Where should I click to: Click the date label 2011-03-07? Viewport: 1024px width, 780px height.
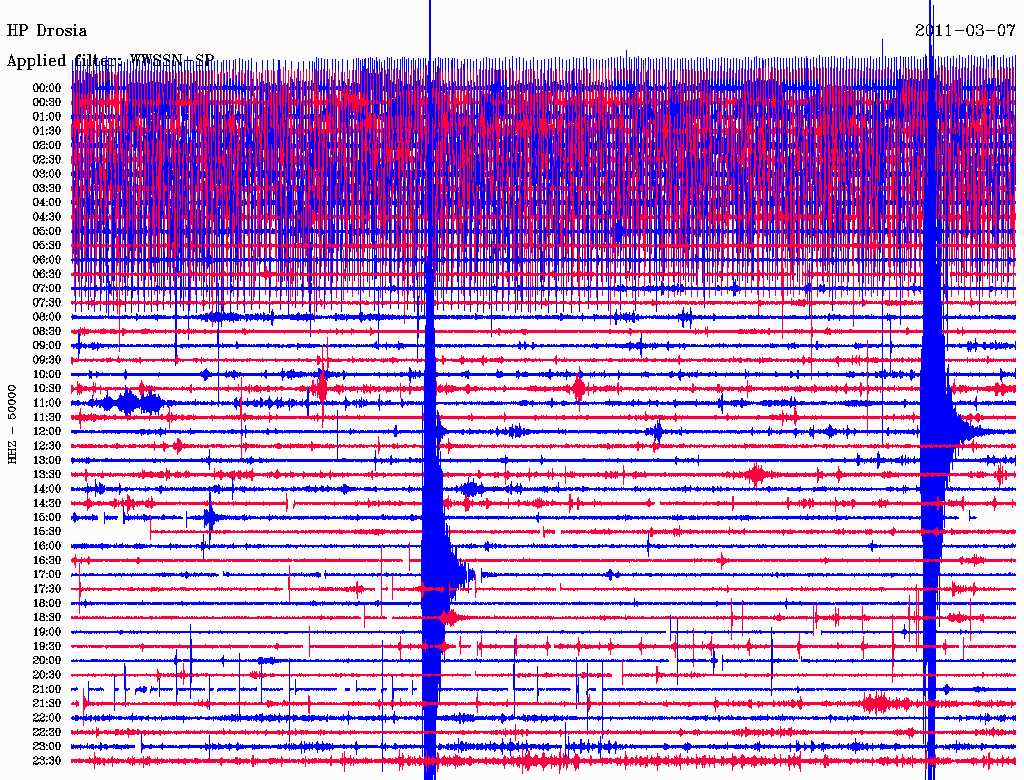[965, 31]
